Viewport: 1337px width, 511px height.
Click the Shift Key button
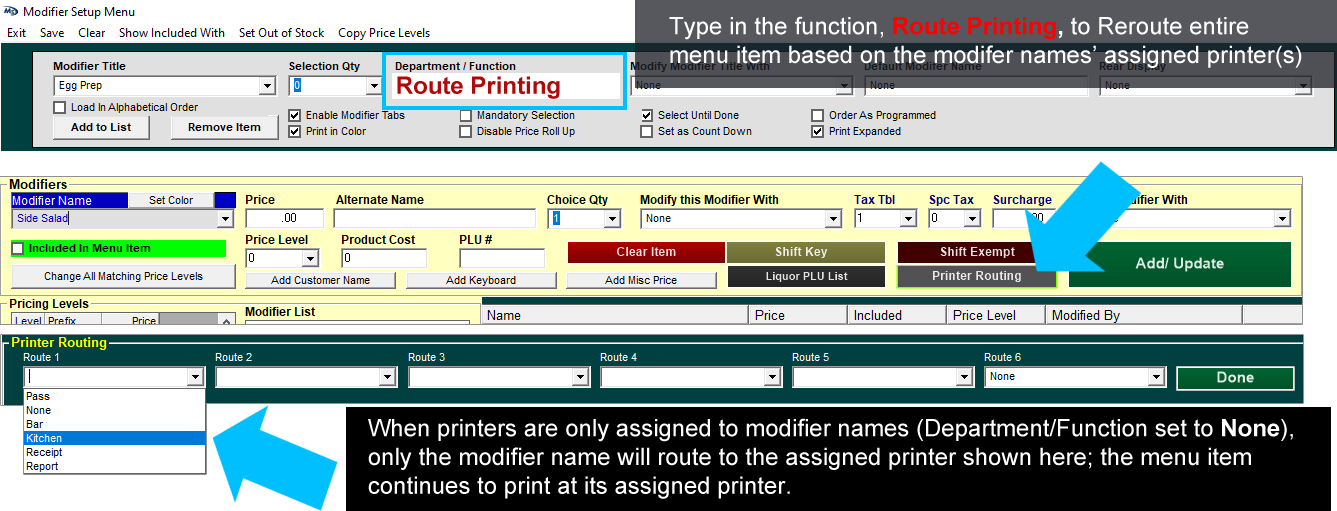pyautogui.click(x=805, y=252)
